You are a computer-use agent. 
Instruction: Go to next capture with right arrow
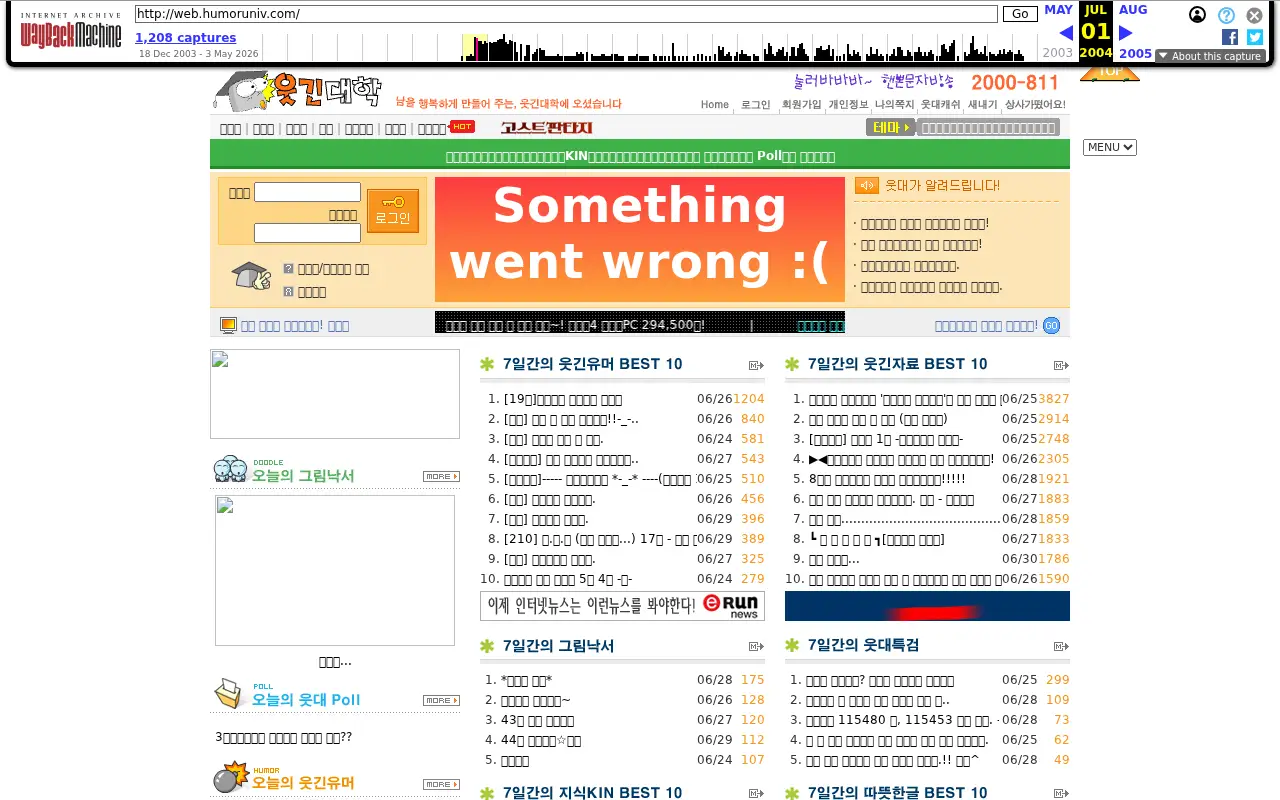pyautogui.click(x=1125, y=33)
